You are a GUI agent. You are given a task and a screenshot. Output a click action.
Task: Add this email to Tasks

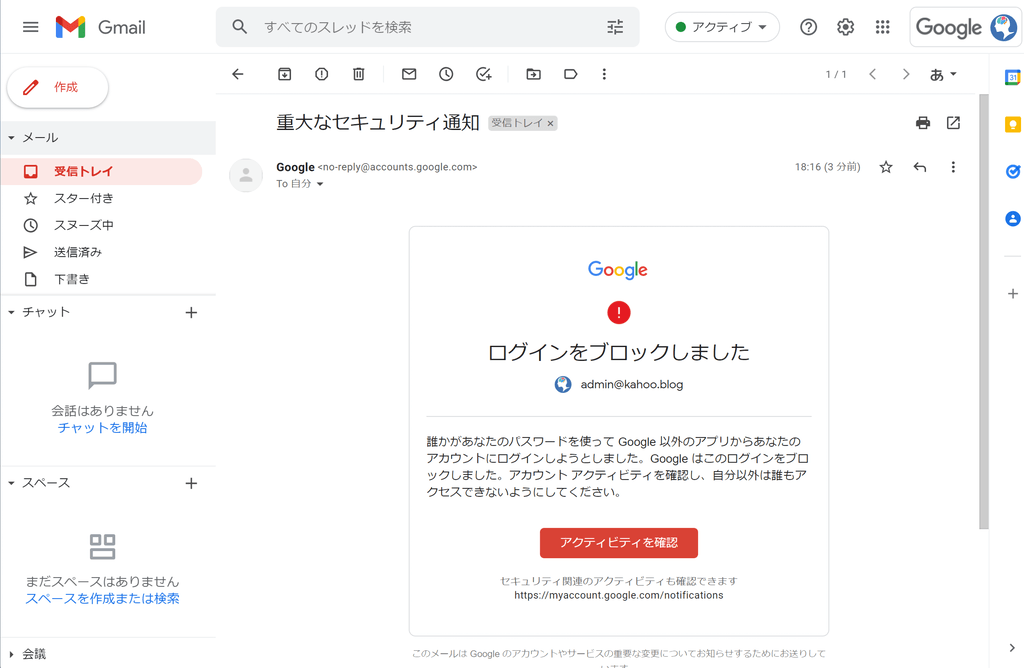pos(483,74)
